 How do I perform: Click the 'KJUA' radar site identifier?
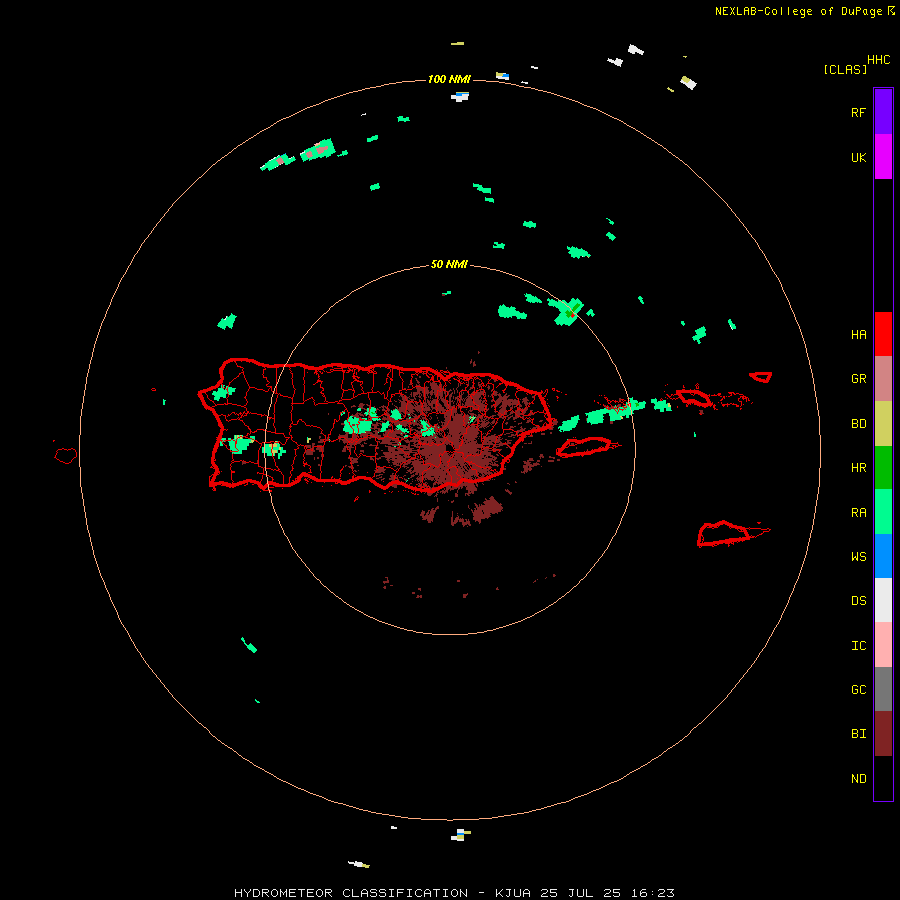pyautogui.click(x=513, y=893)
